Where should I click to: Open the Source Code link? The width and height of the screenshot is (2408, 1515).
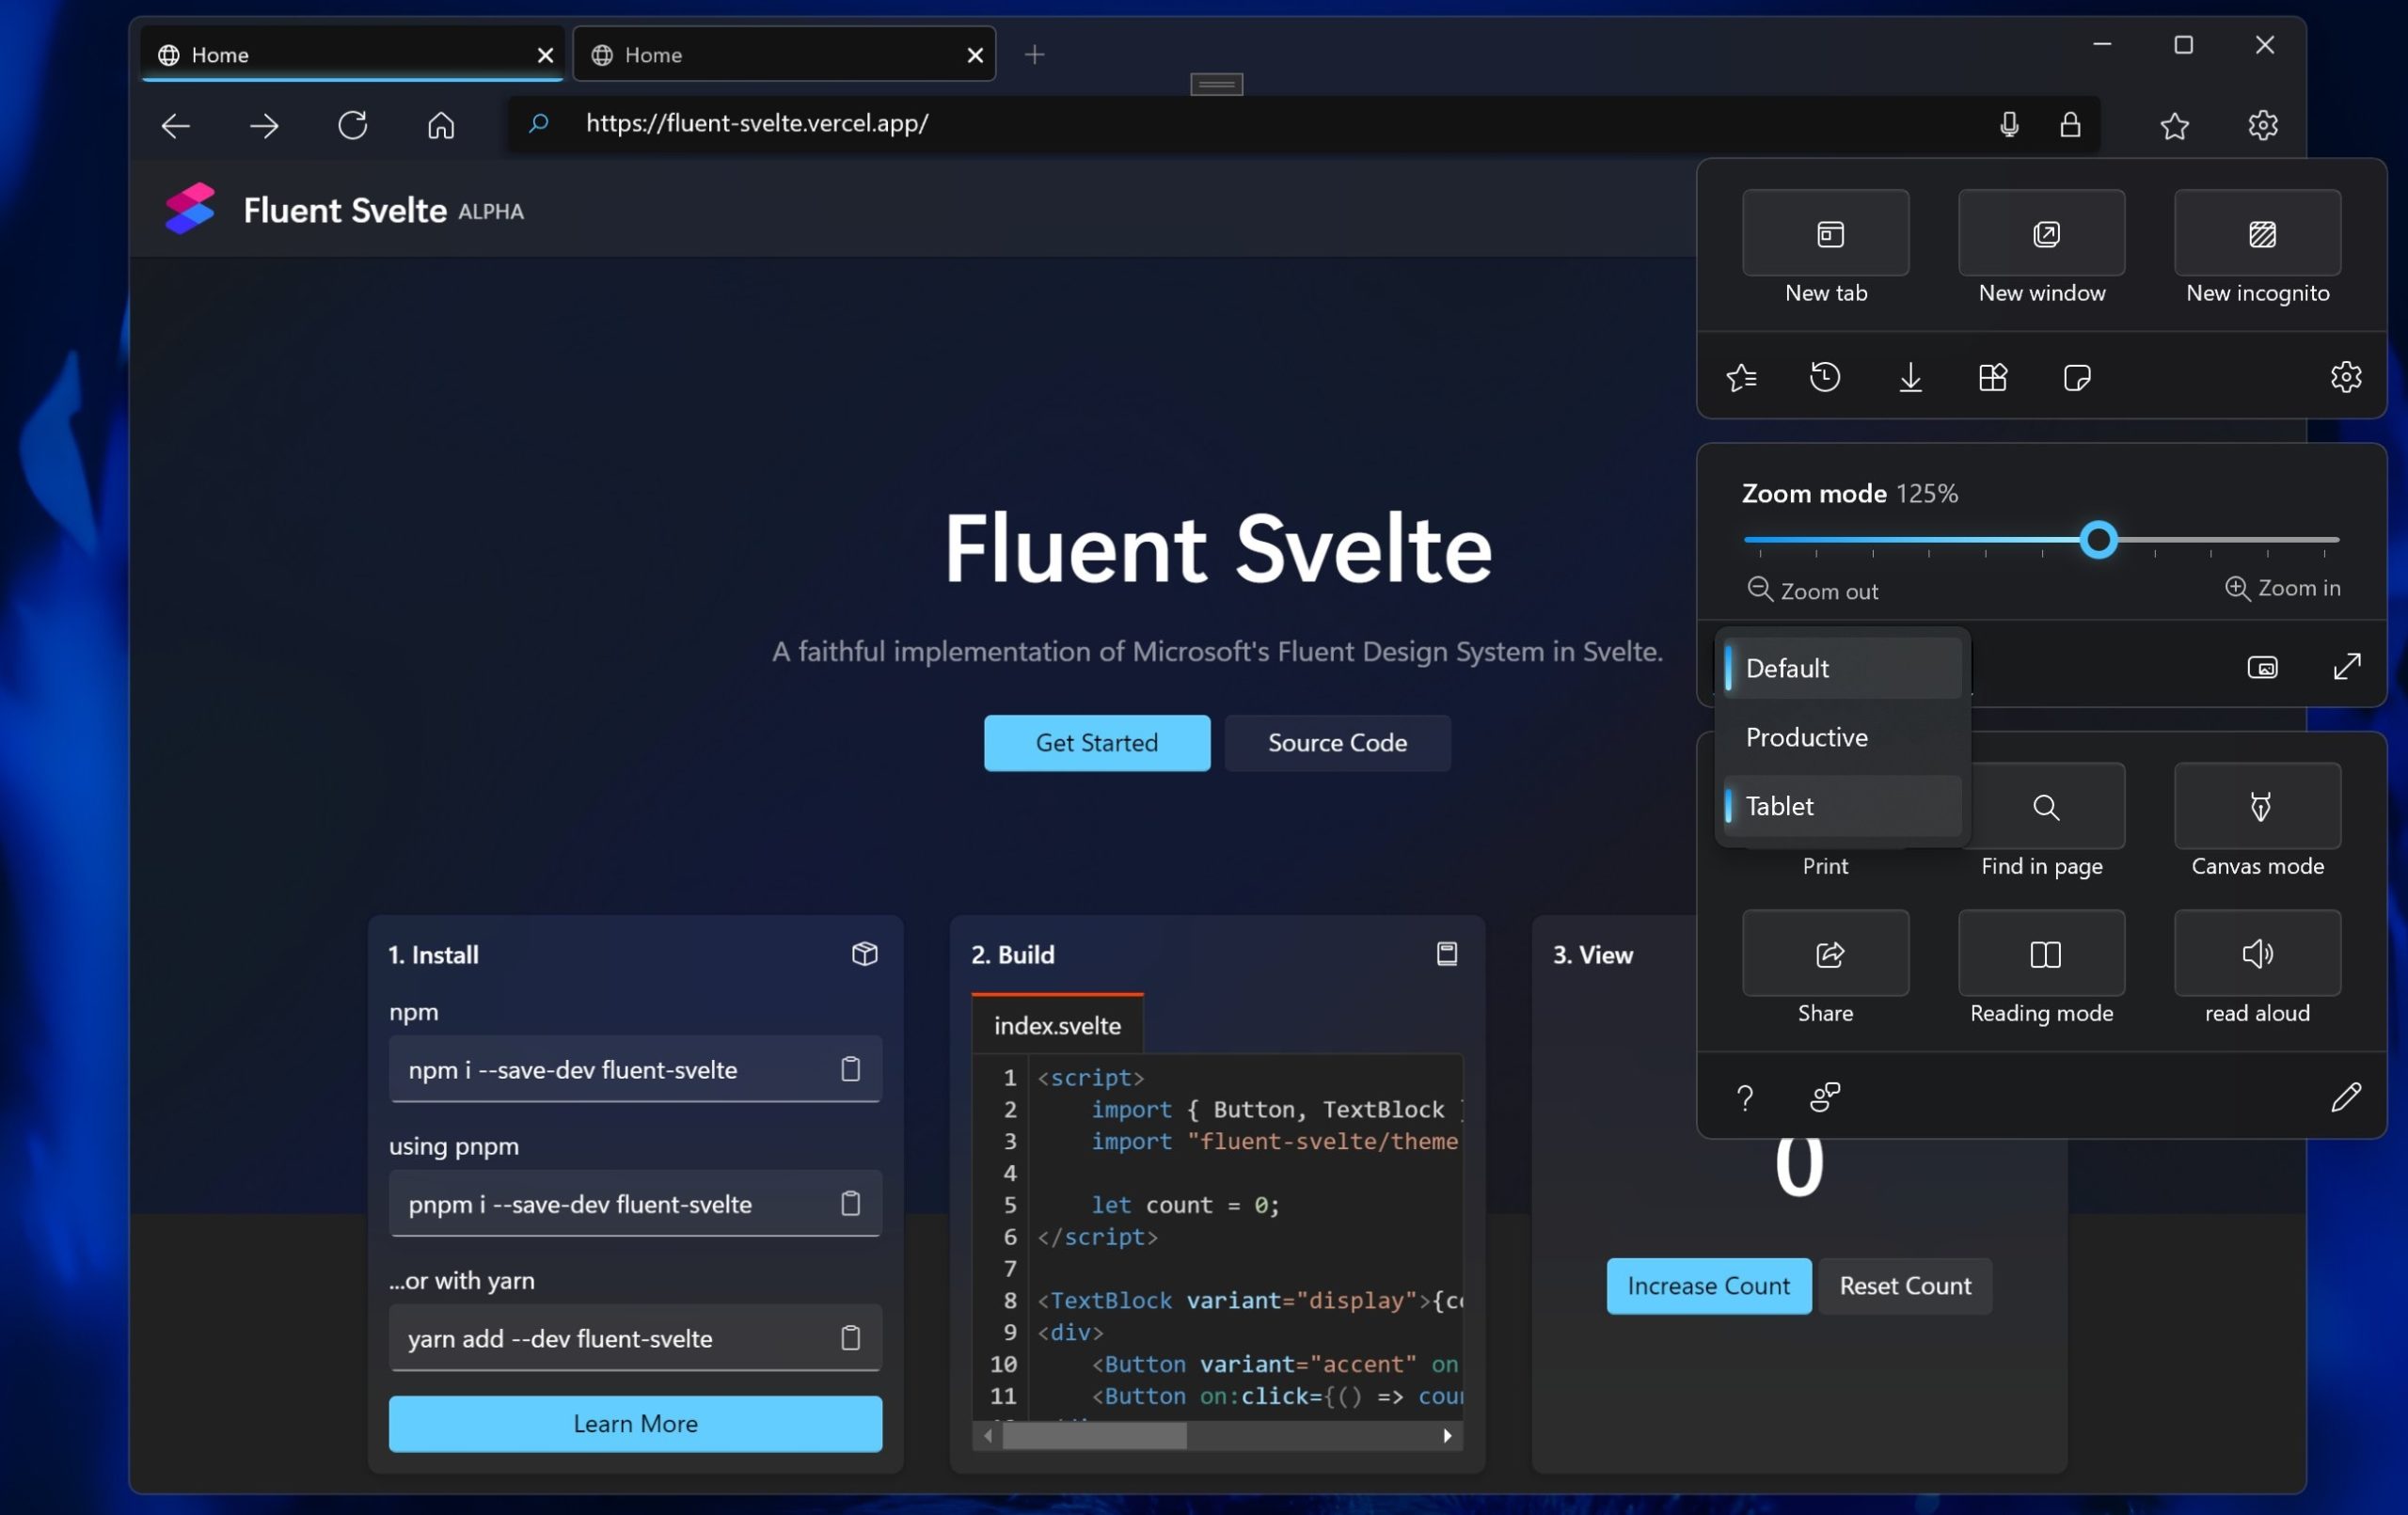tap(1337, 743)
